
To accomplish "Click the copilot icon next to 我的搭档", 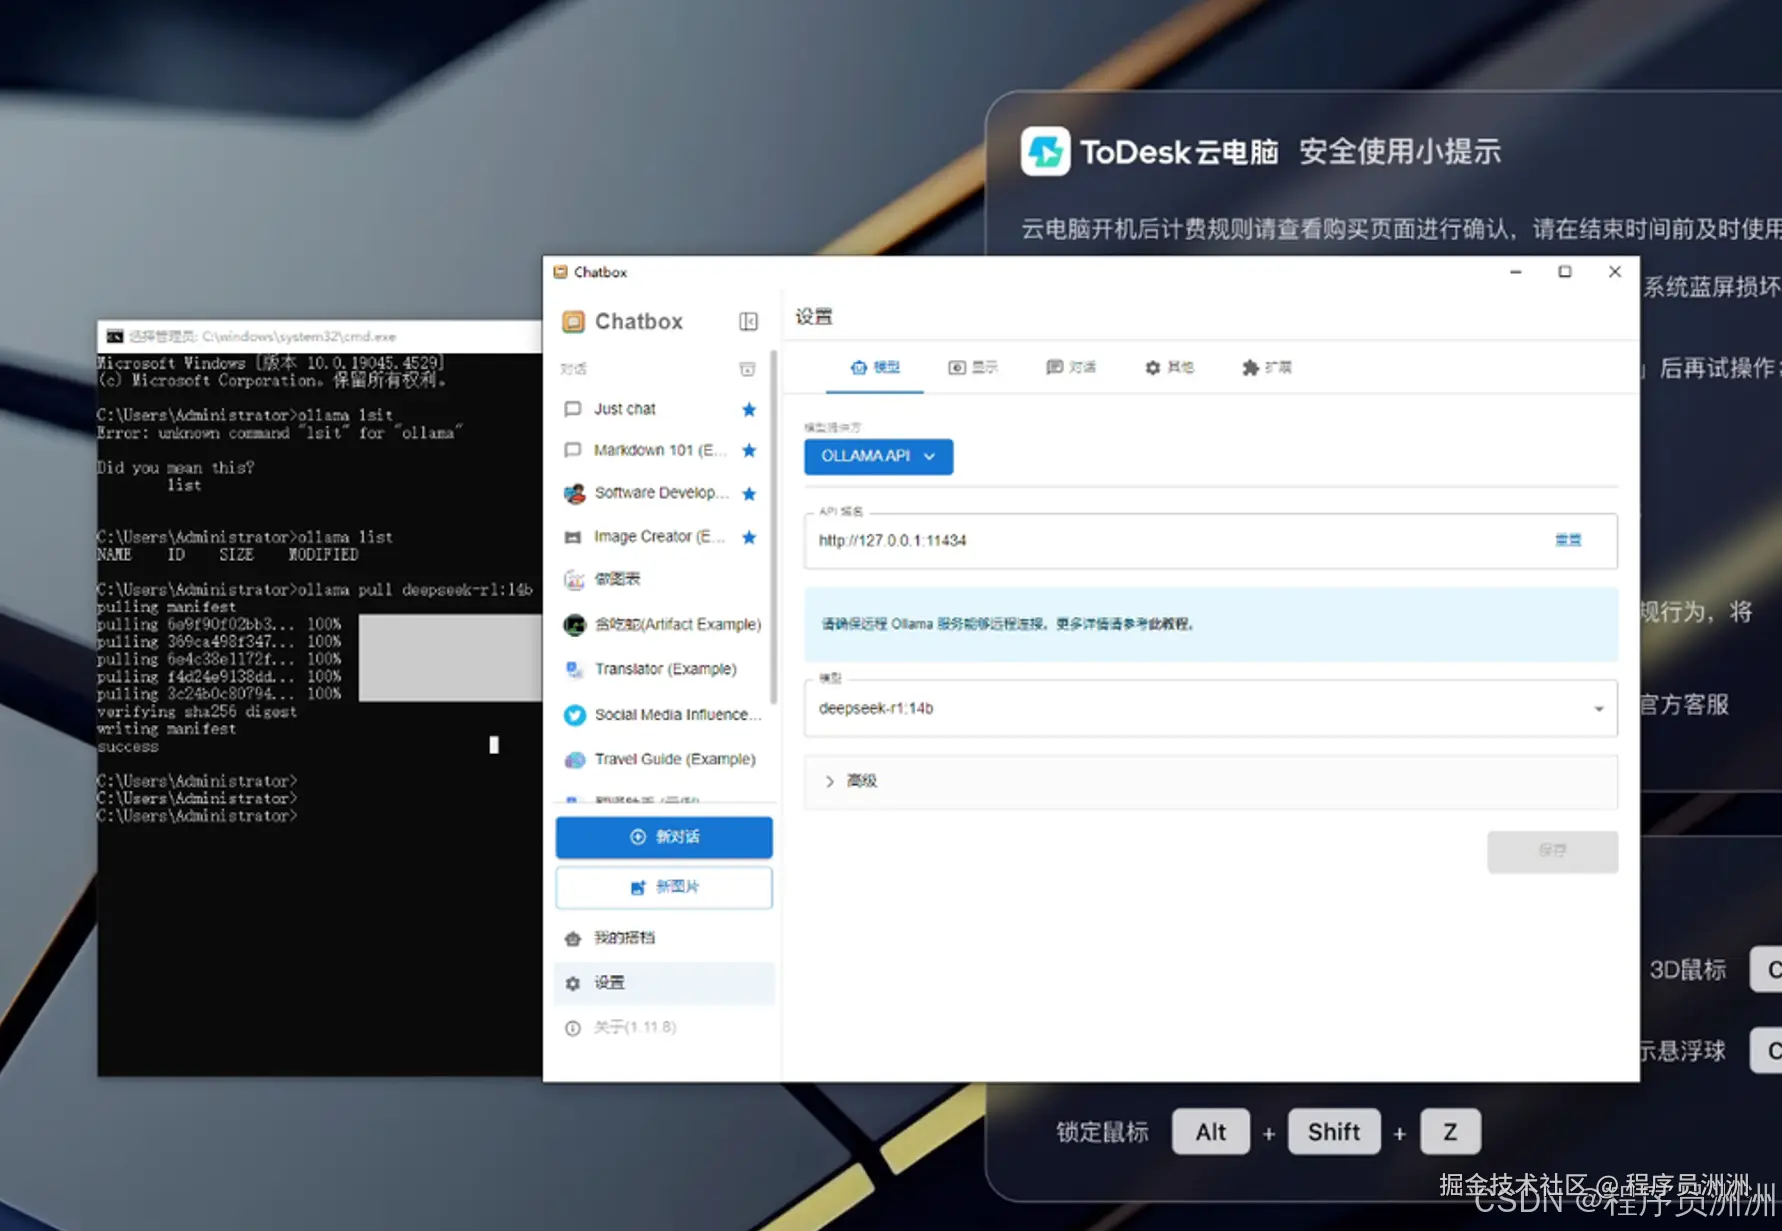I will (573, 939).
